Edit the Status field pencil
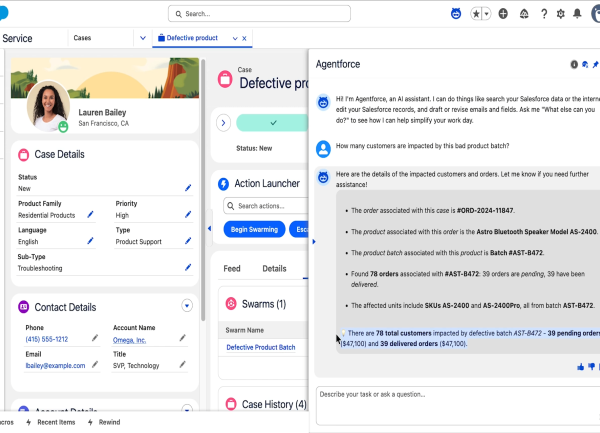The width and height of the screenshot is (600, 433). coord(188,188)
